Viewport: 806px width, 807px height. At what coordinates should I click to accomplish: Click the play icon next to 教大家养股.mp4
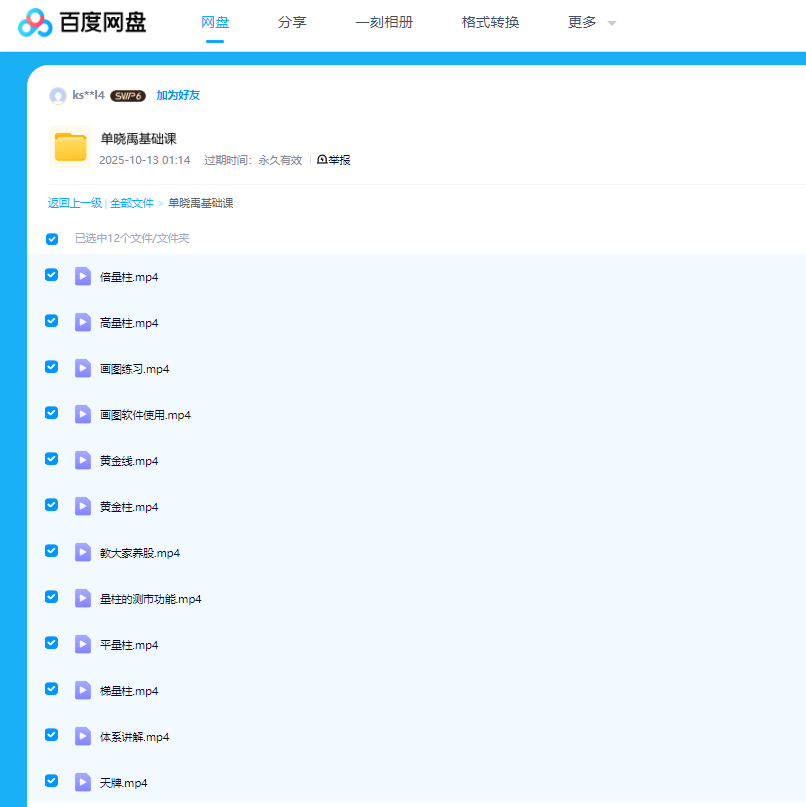tap(83, 552)
